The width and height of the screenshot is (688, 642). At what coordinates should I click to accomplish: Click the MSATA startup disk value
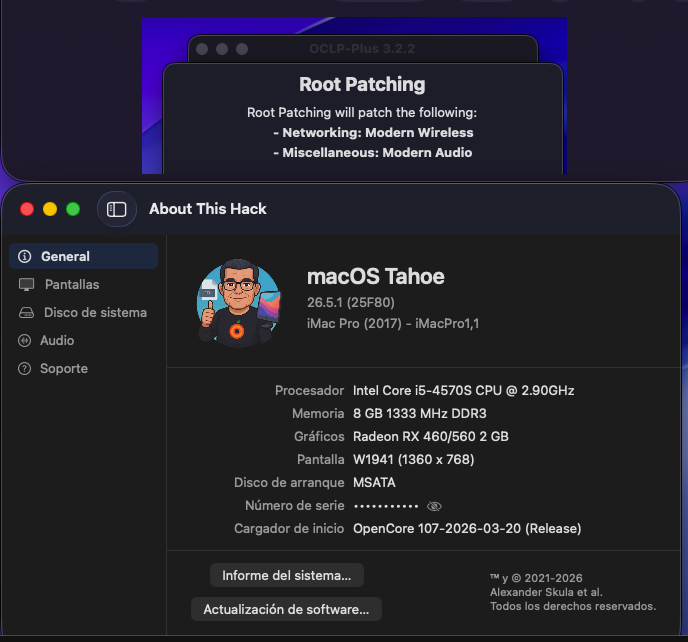coord(374,482)
